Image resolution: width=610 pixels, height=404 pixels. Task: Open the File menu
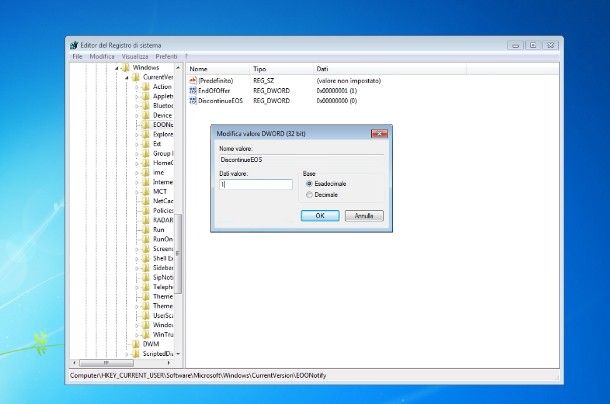(x=77, y=56)
